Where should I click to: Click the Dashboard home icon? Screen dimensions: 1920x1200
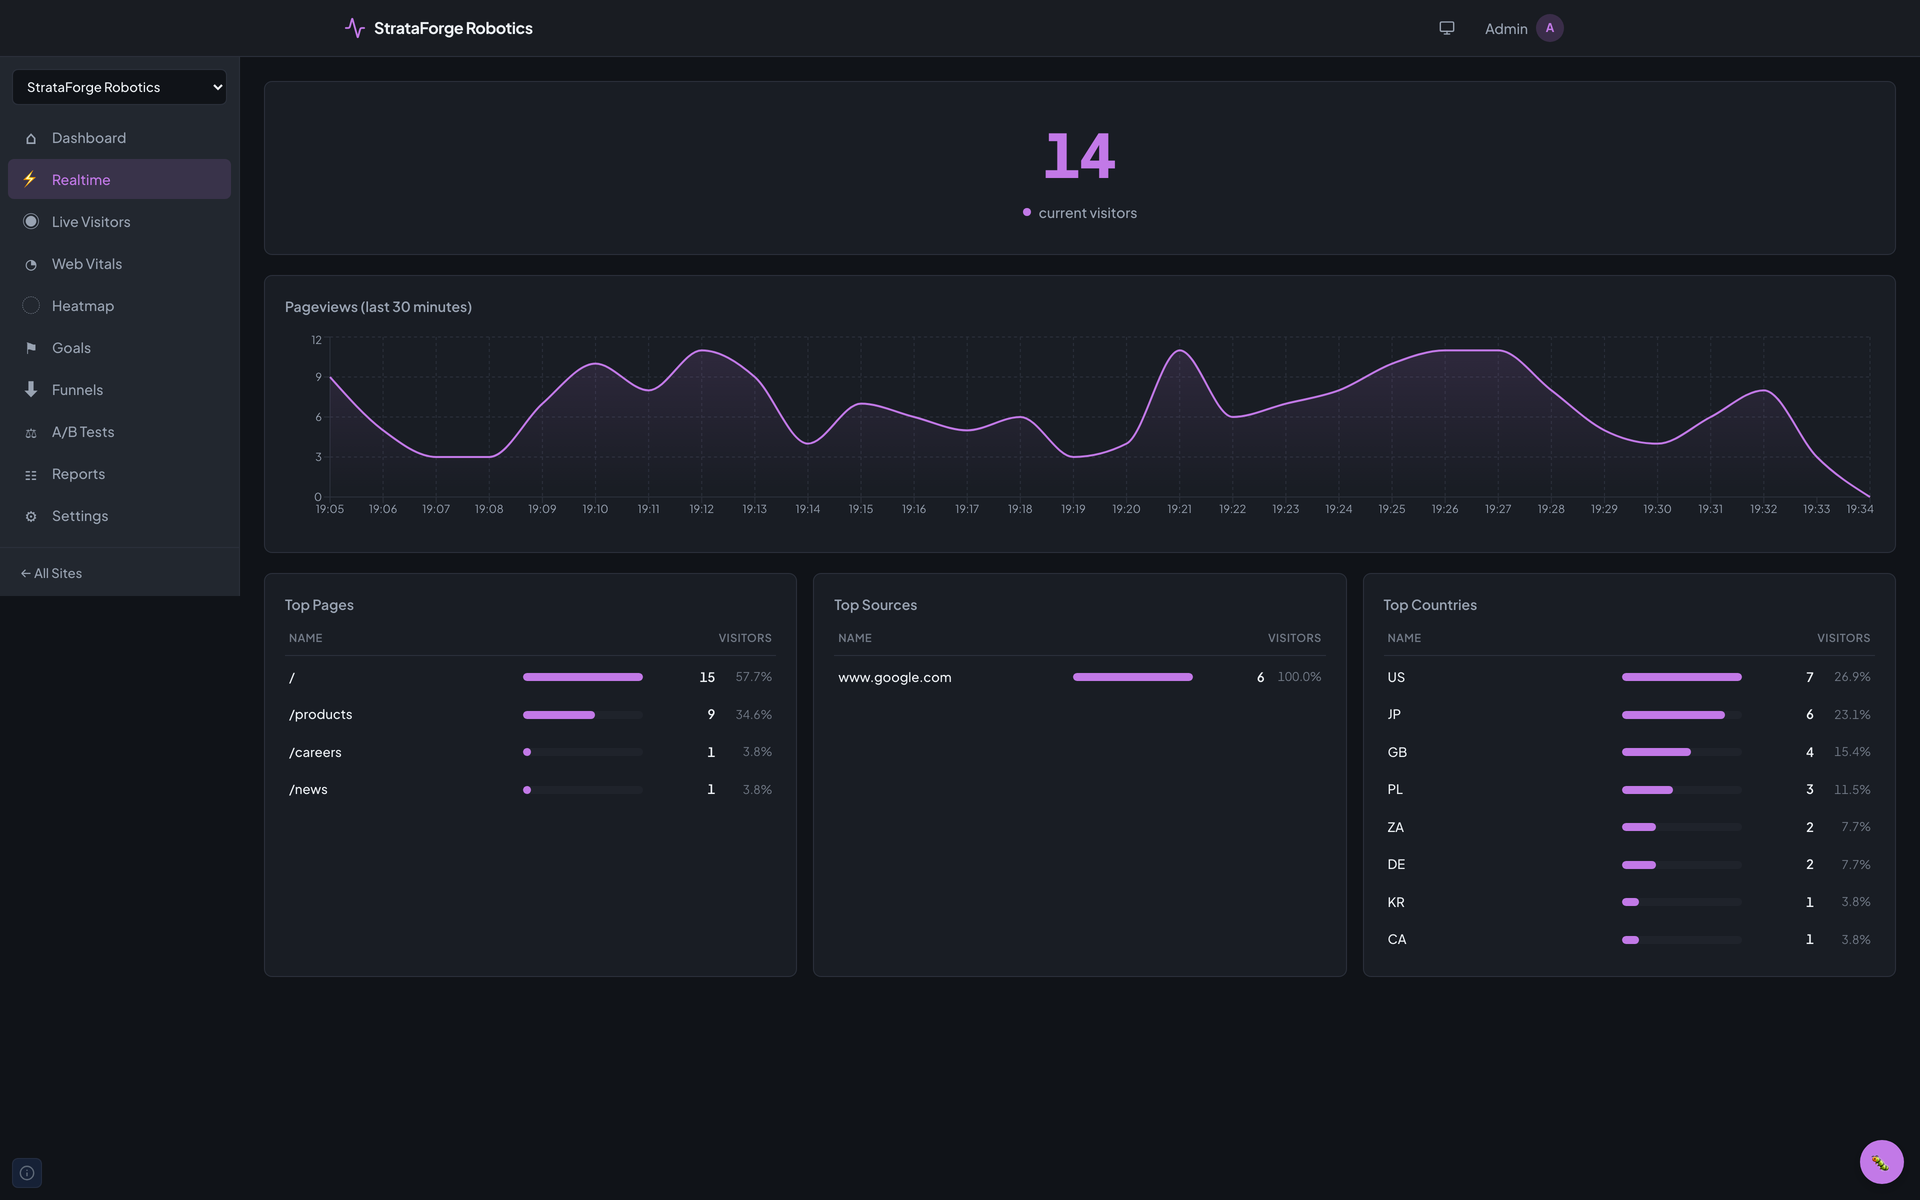pos(31,138)
